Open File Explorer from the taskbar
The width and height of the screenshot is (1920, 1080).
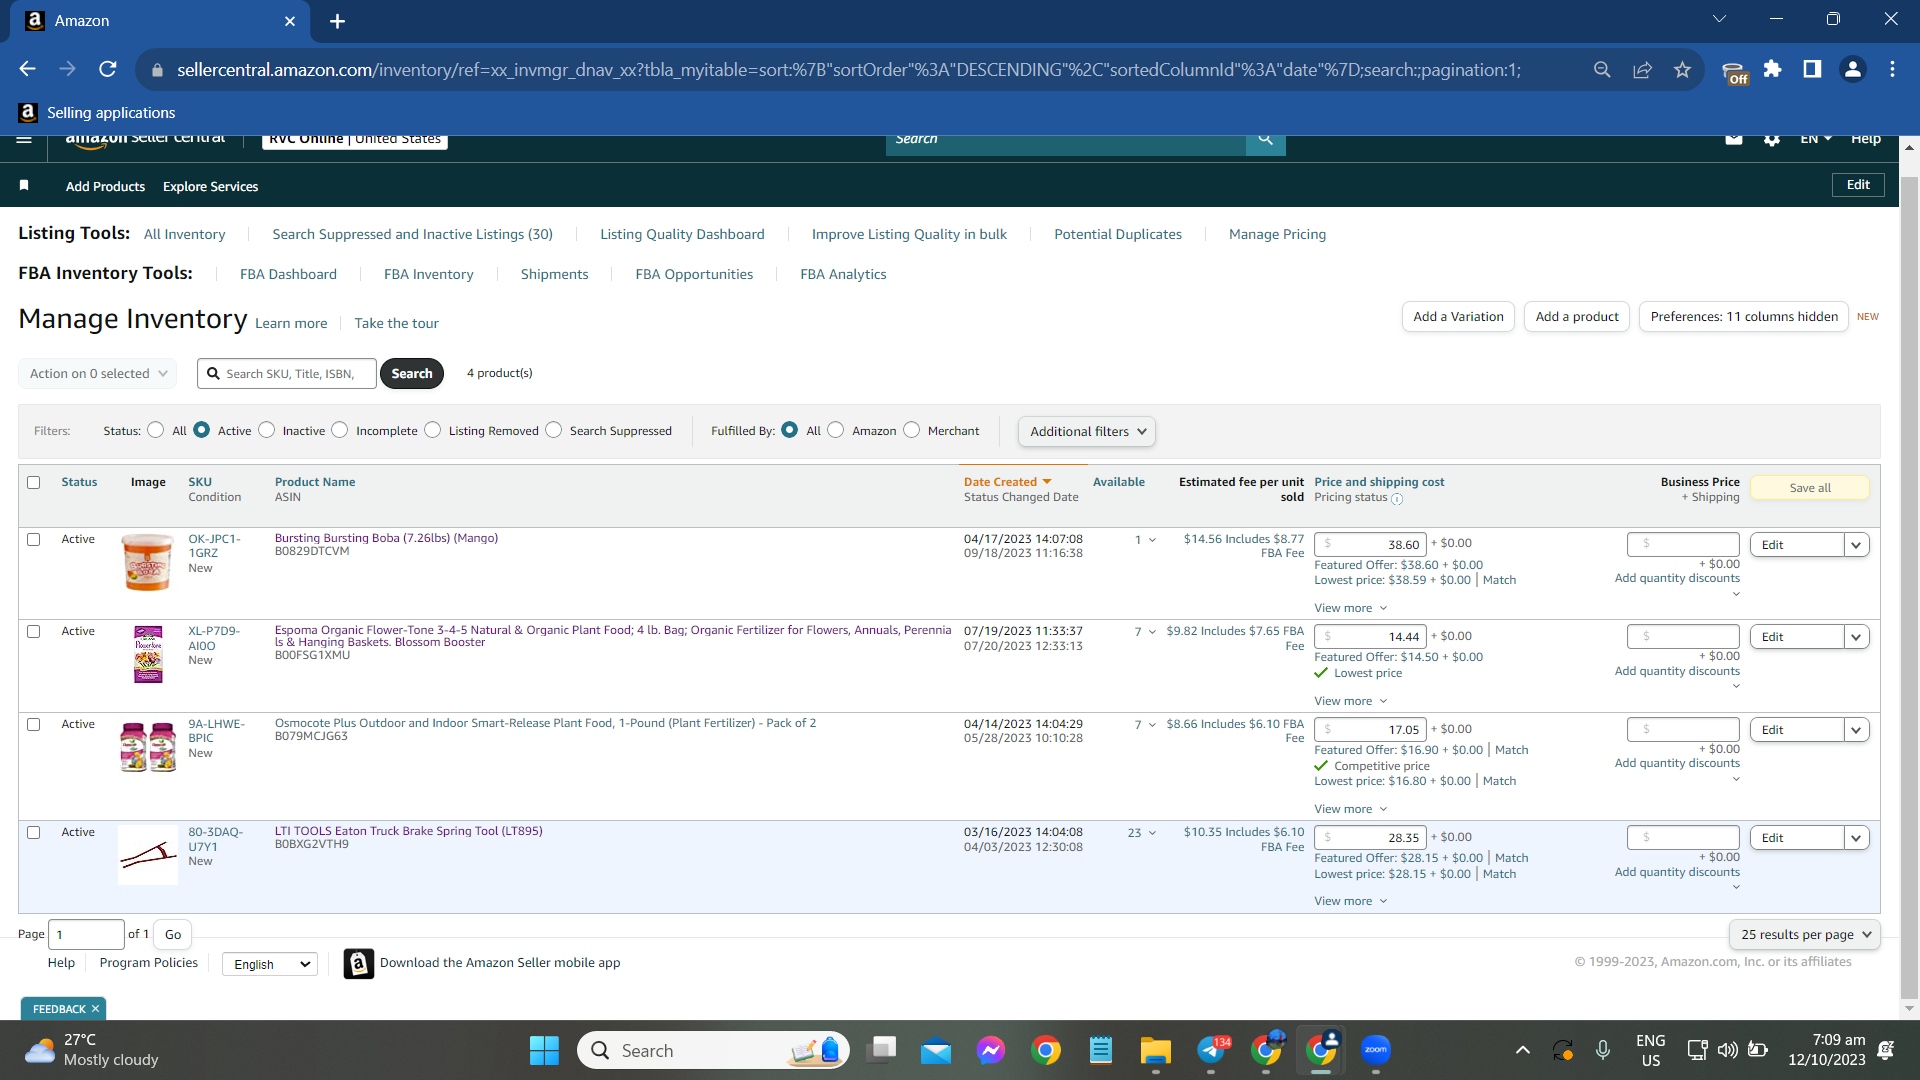pos(1155,1050)
